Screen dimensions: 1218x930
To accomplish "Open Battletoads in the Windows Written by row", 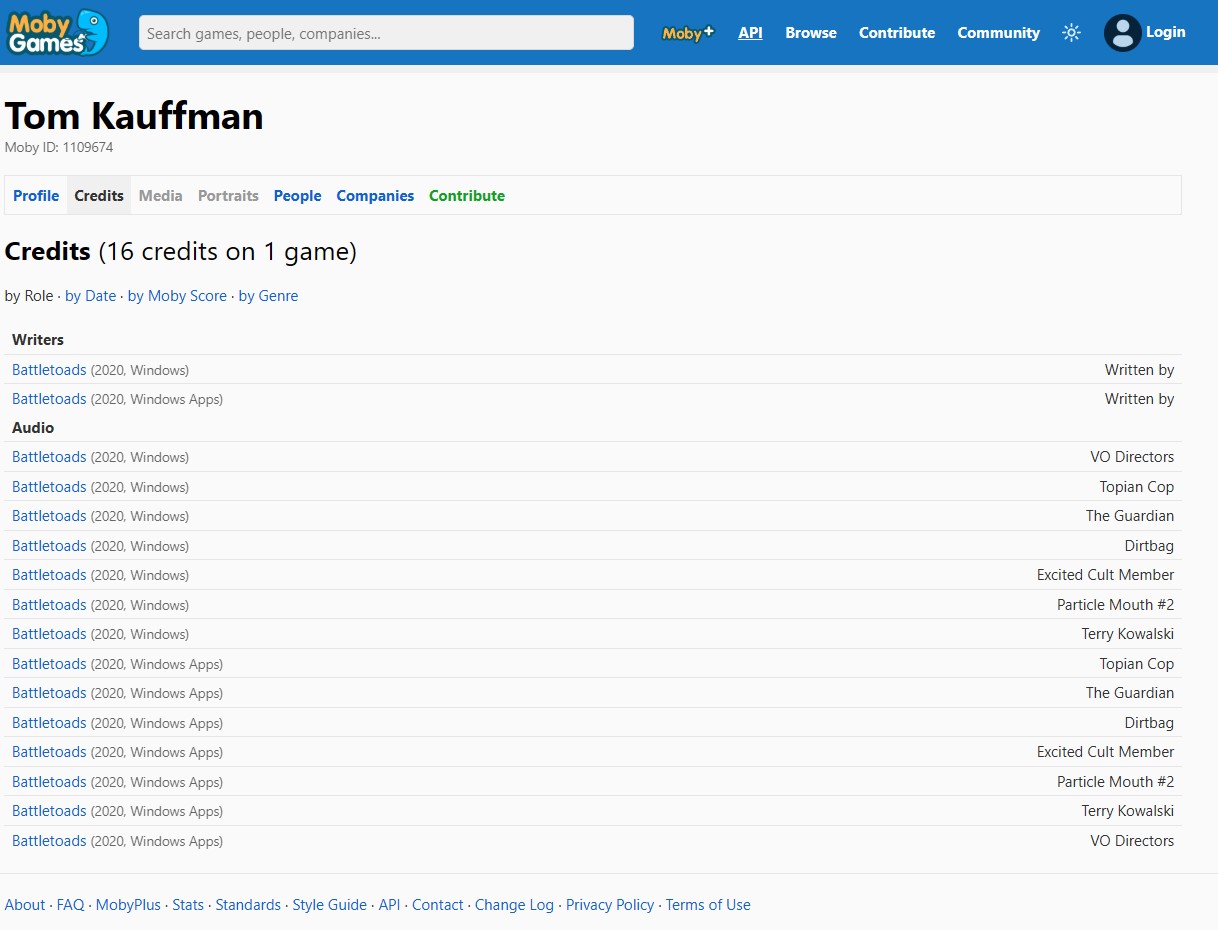I will point(49,370).
